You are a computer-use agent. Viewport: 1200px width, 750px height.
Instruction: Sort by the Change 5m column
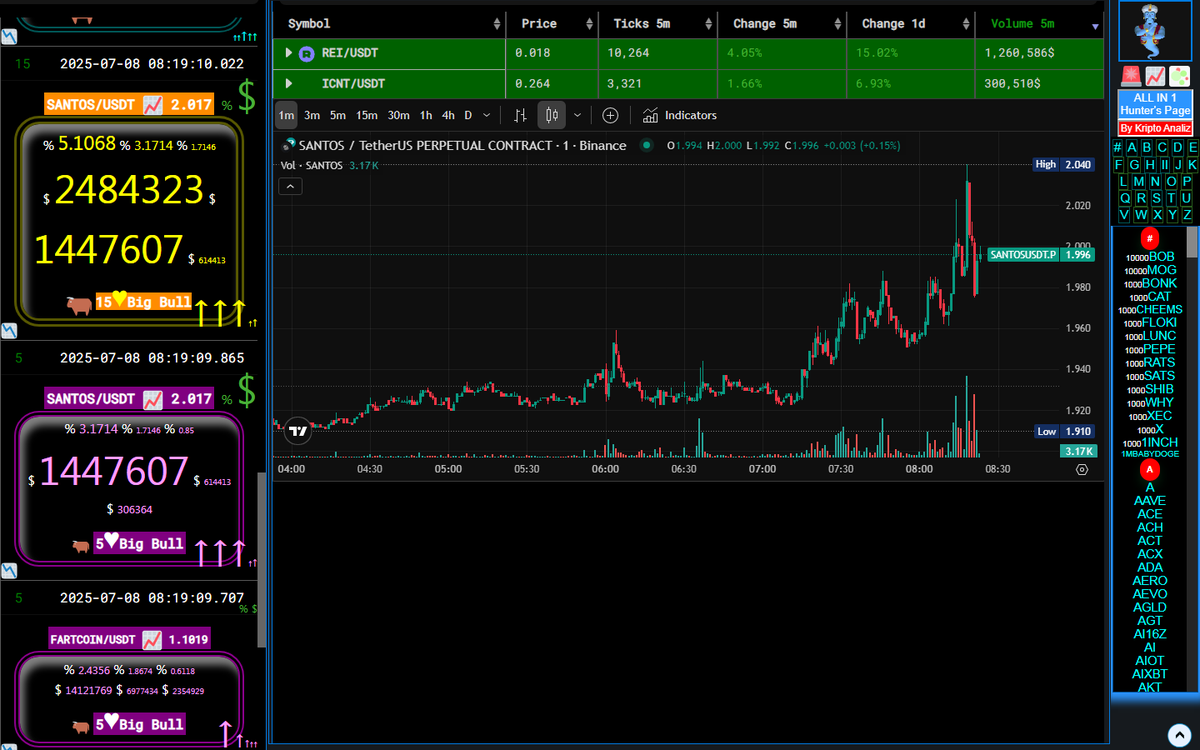click(782, 24)
